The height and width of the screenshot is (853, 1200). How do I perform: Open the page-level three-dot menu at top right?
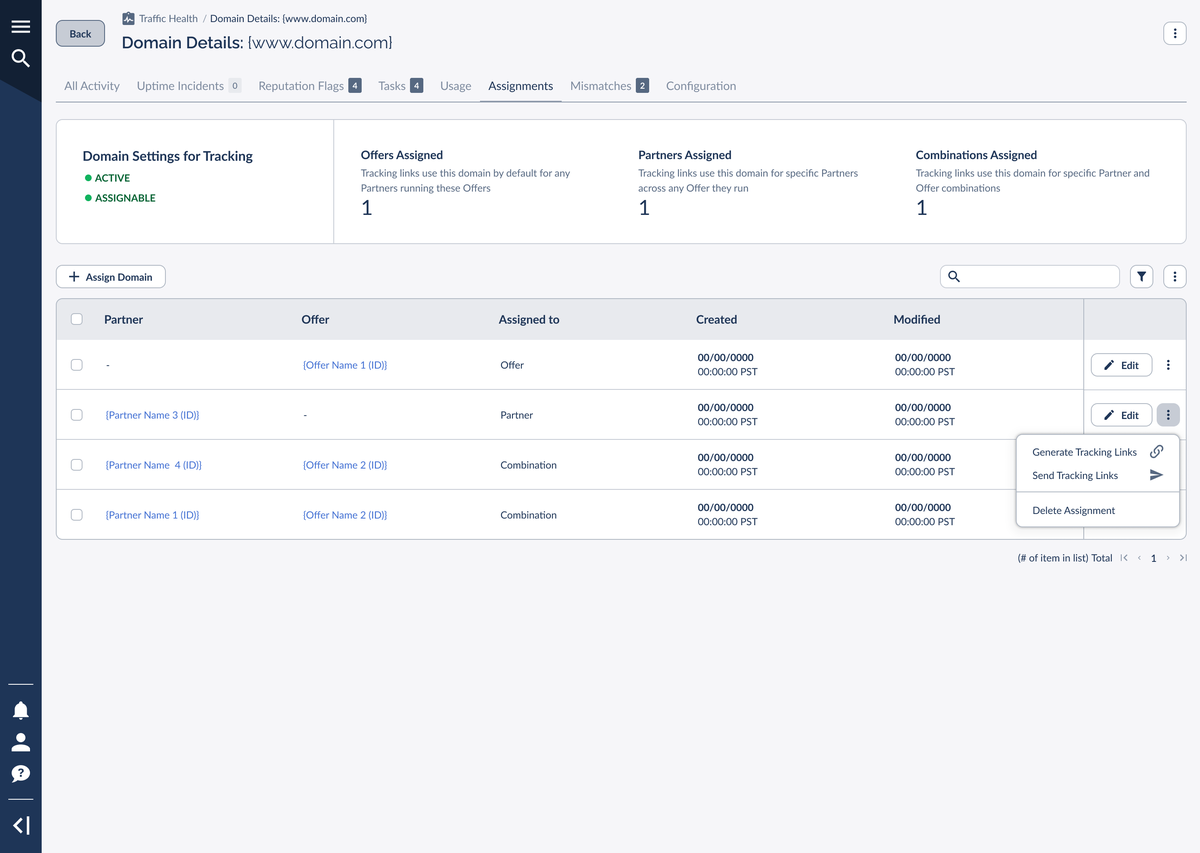point(1174,33)
